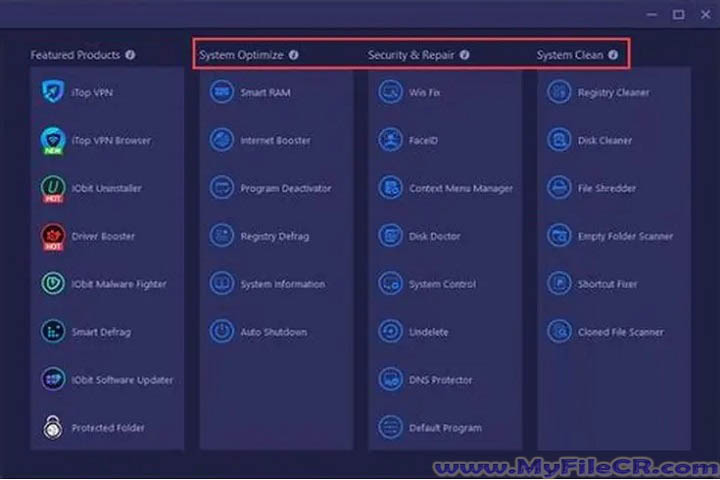
Task: Click the "Registry Cleaner" label
Action: (613, 93)
